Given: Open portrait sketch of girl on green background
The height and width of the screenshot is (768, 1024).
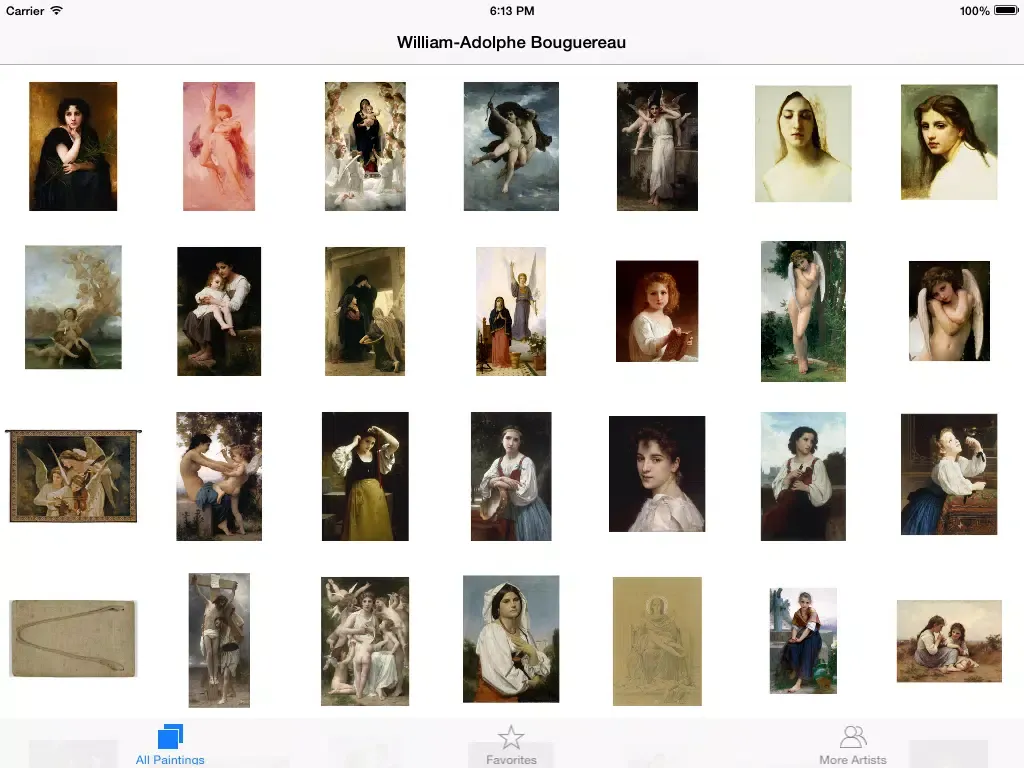Looking at the screenshot, I should [949, 142].
